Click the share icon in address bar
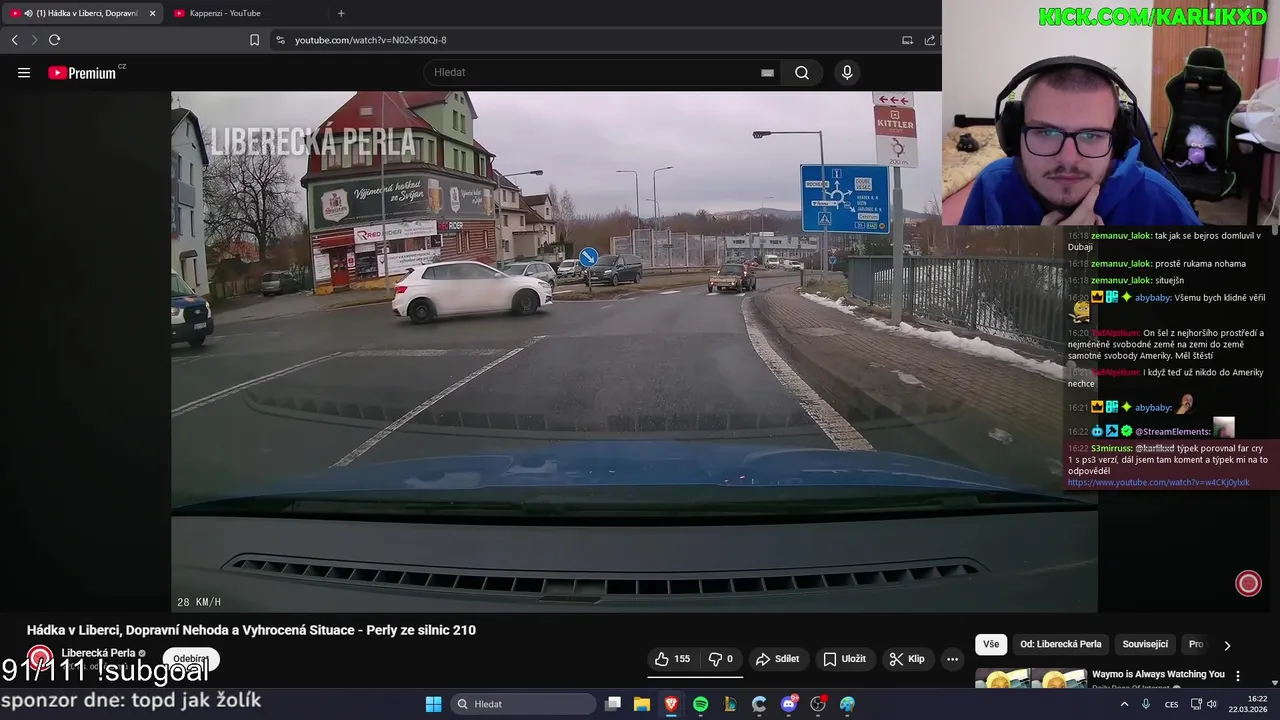1280x720 pixels. point(930,40)
